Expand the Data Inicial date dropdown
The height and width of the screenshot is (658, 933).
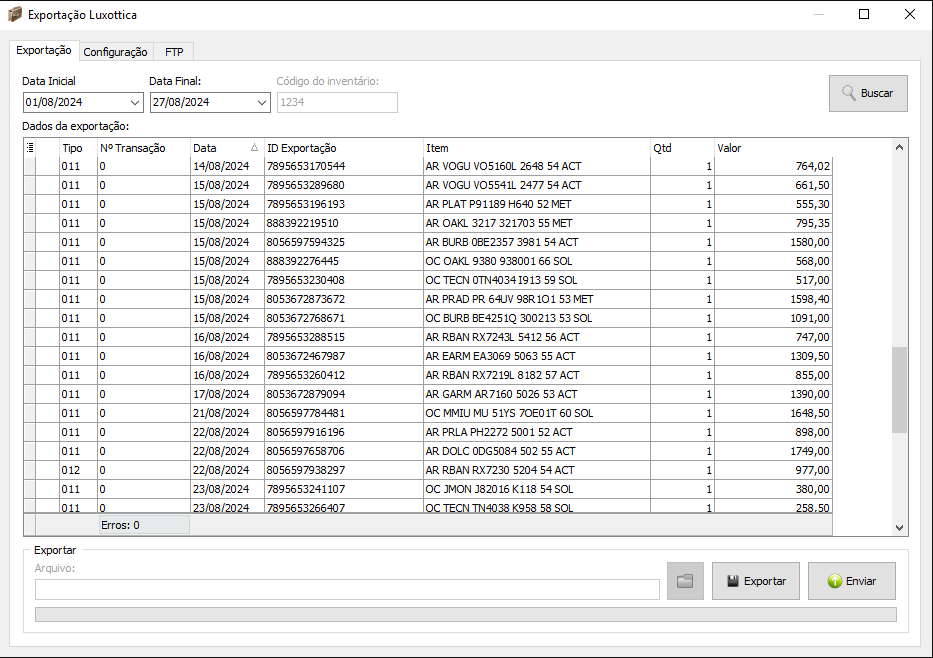[135, 102]
